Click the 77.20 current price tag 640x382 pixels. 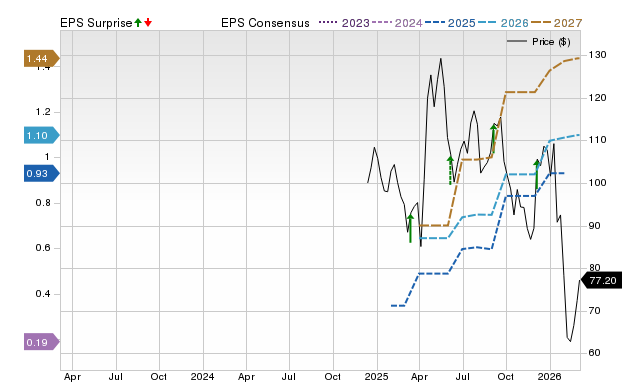coord(601,280)
